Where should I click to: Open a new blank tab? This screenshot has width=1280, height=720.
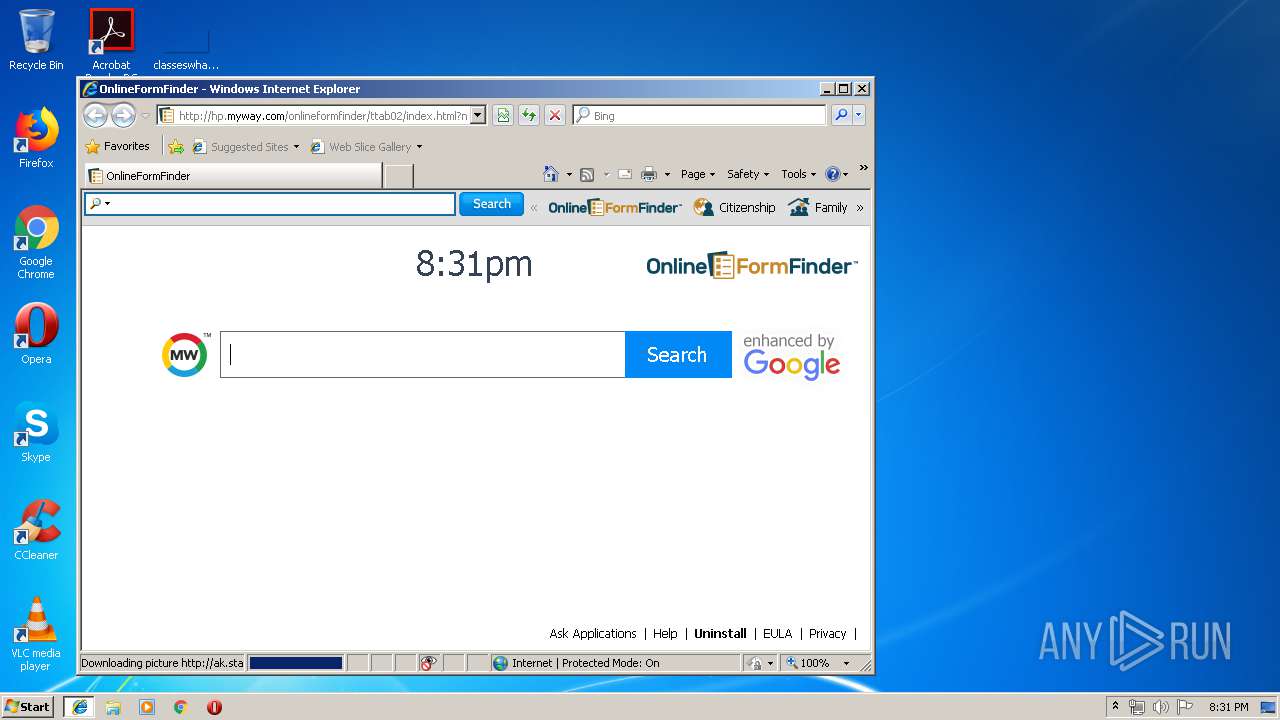click(x=399, y=176)
